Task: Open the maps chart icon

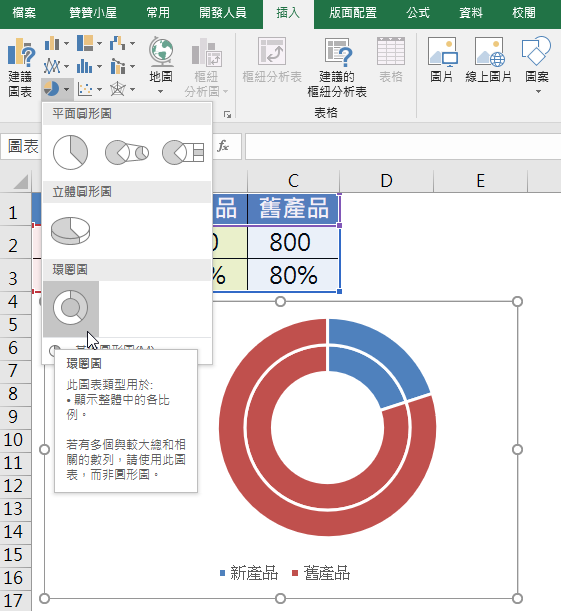Action: click(x=161, y=65)
